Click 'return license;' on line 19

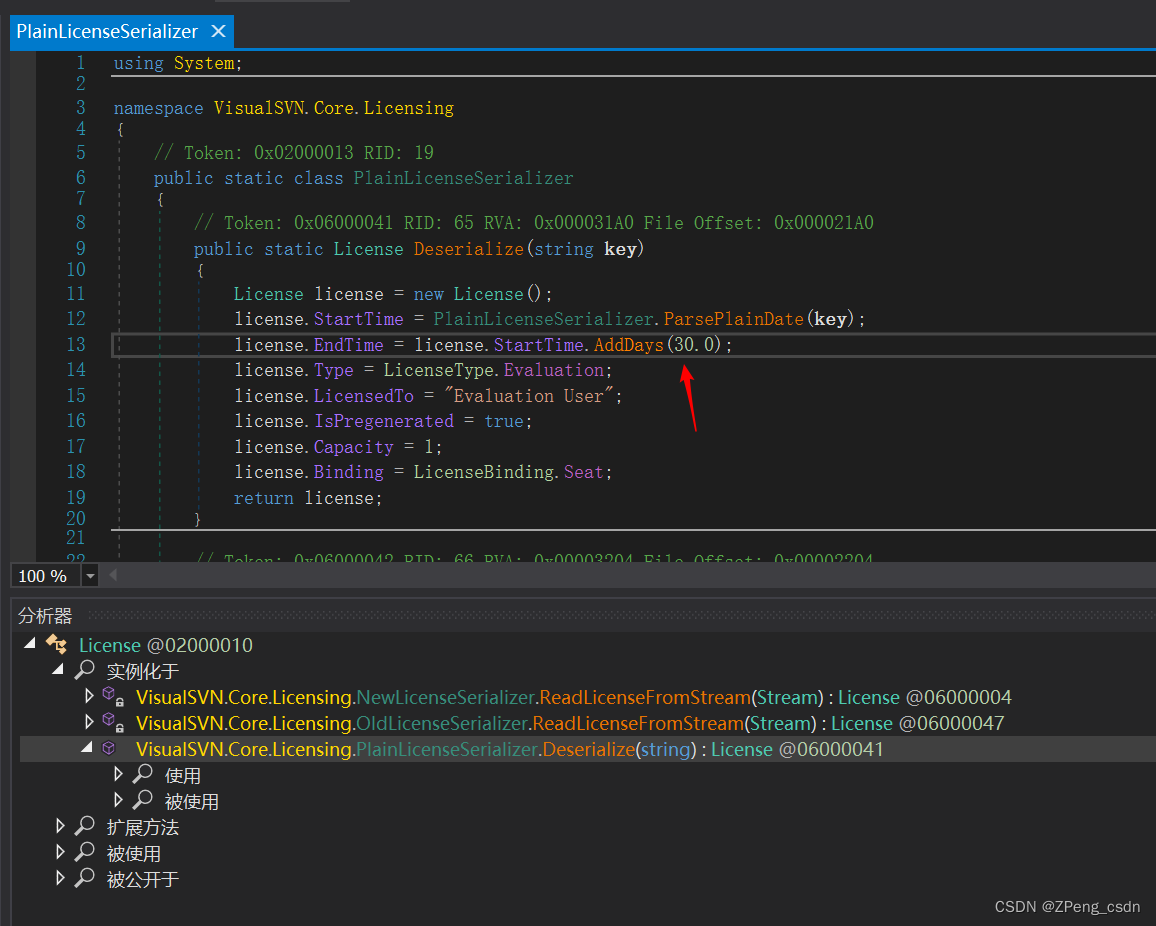coord(308,498)
